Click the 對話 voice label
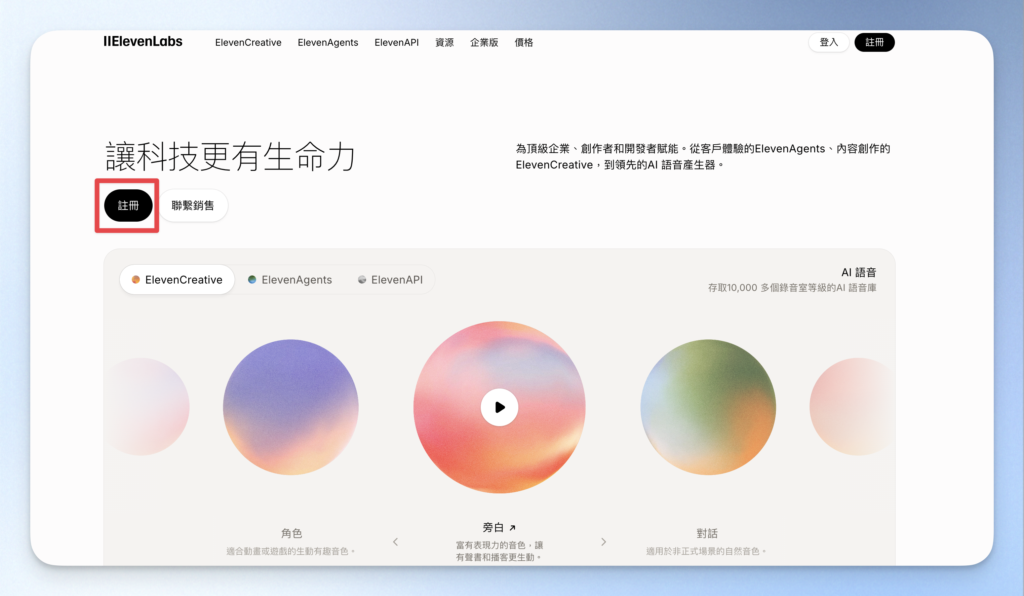This screenshot has height=596, width=1024. [707, 533]
